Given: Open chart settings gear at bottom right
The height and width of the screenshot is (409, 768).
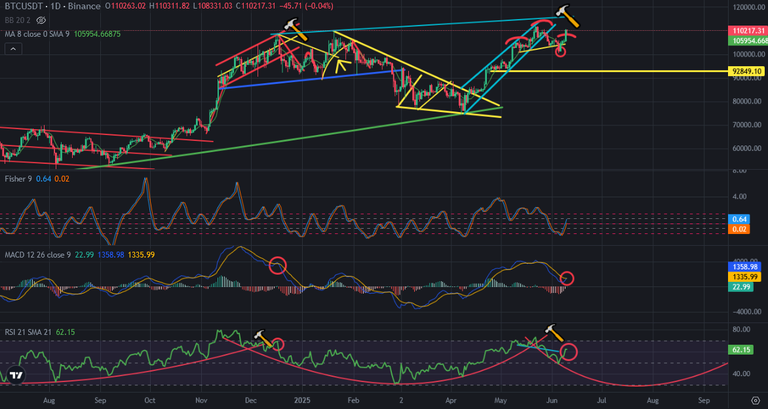Looking at the screenshot, I should pos(755,401).
